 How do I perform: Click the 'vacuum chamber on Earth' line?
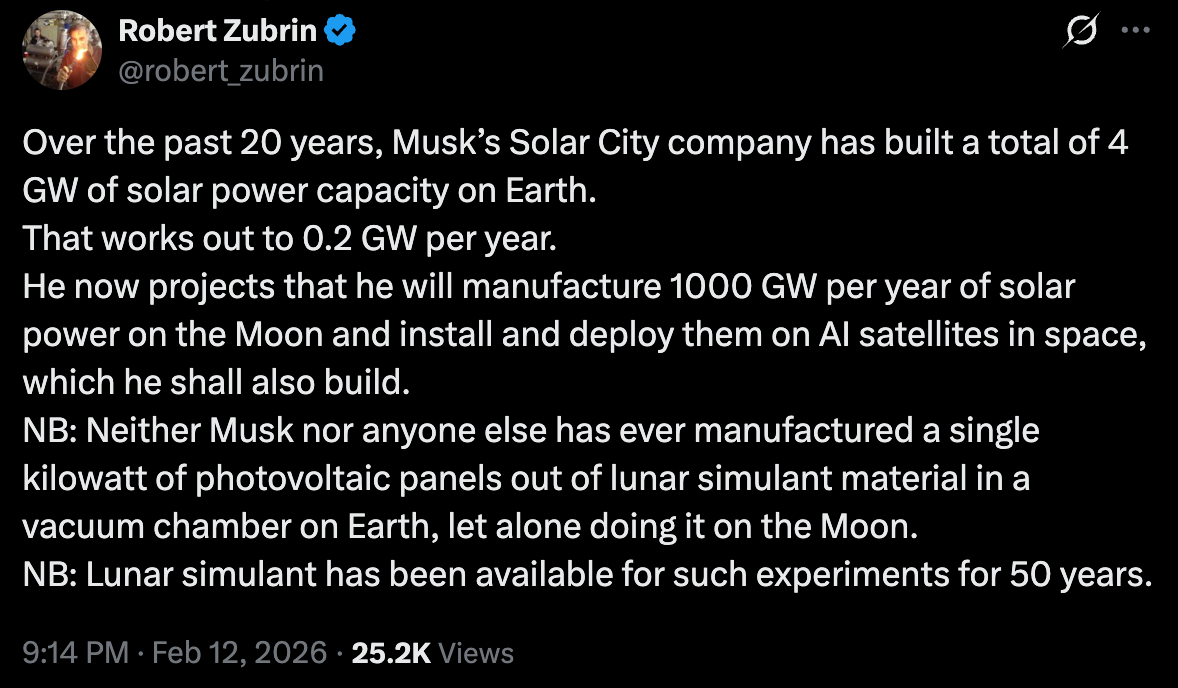click(470, 527)
